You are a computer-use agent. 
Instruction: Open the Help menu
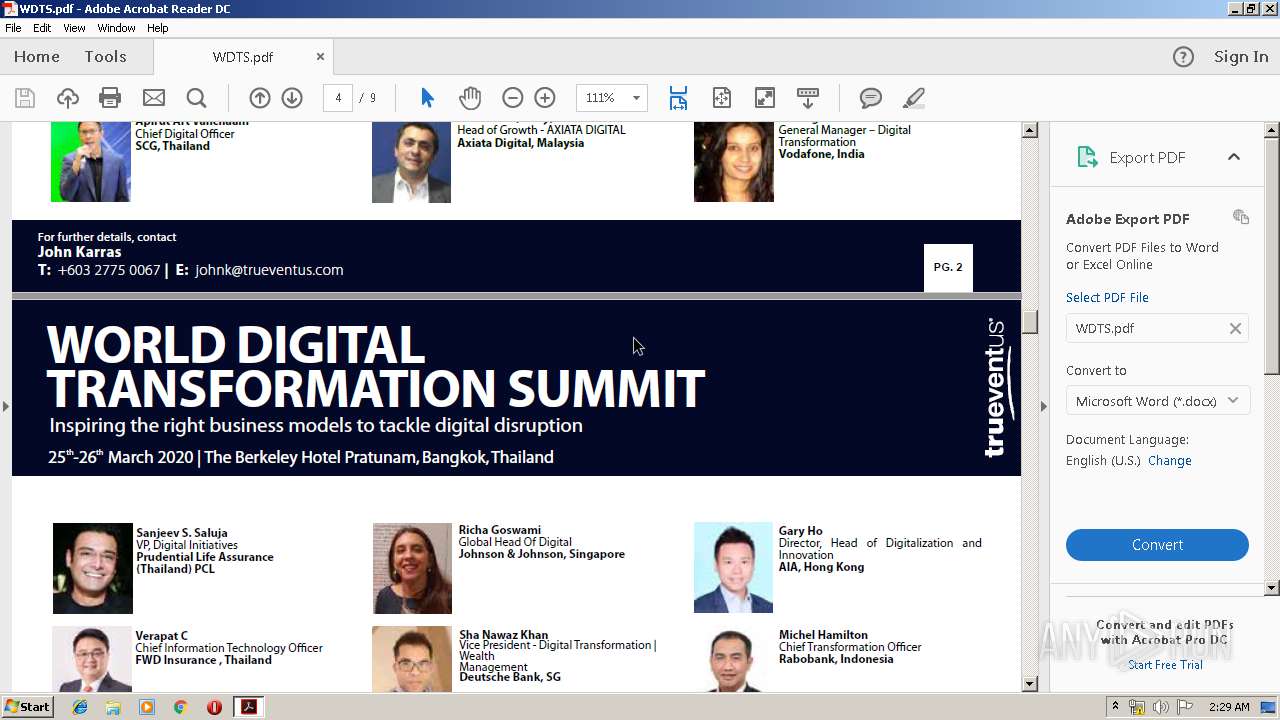click(158, 28)
